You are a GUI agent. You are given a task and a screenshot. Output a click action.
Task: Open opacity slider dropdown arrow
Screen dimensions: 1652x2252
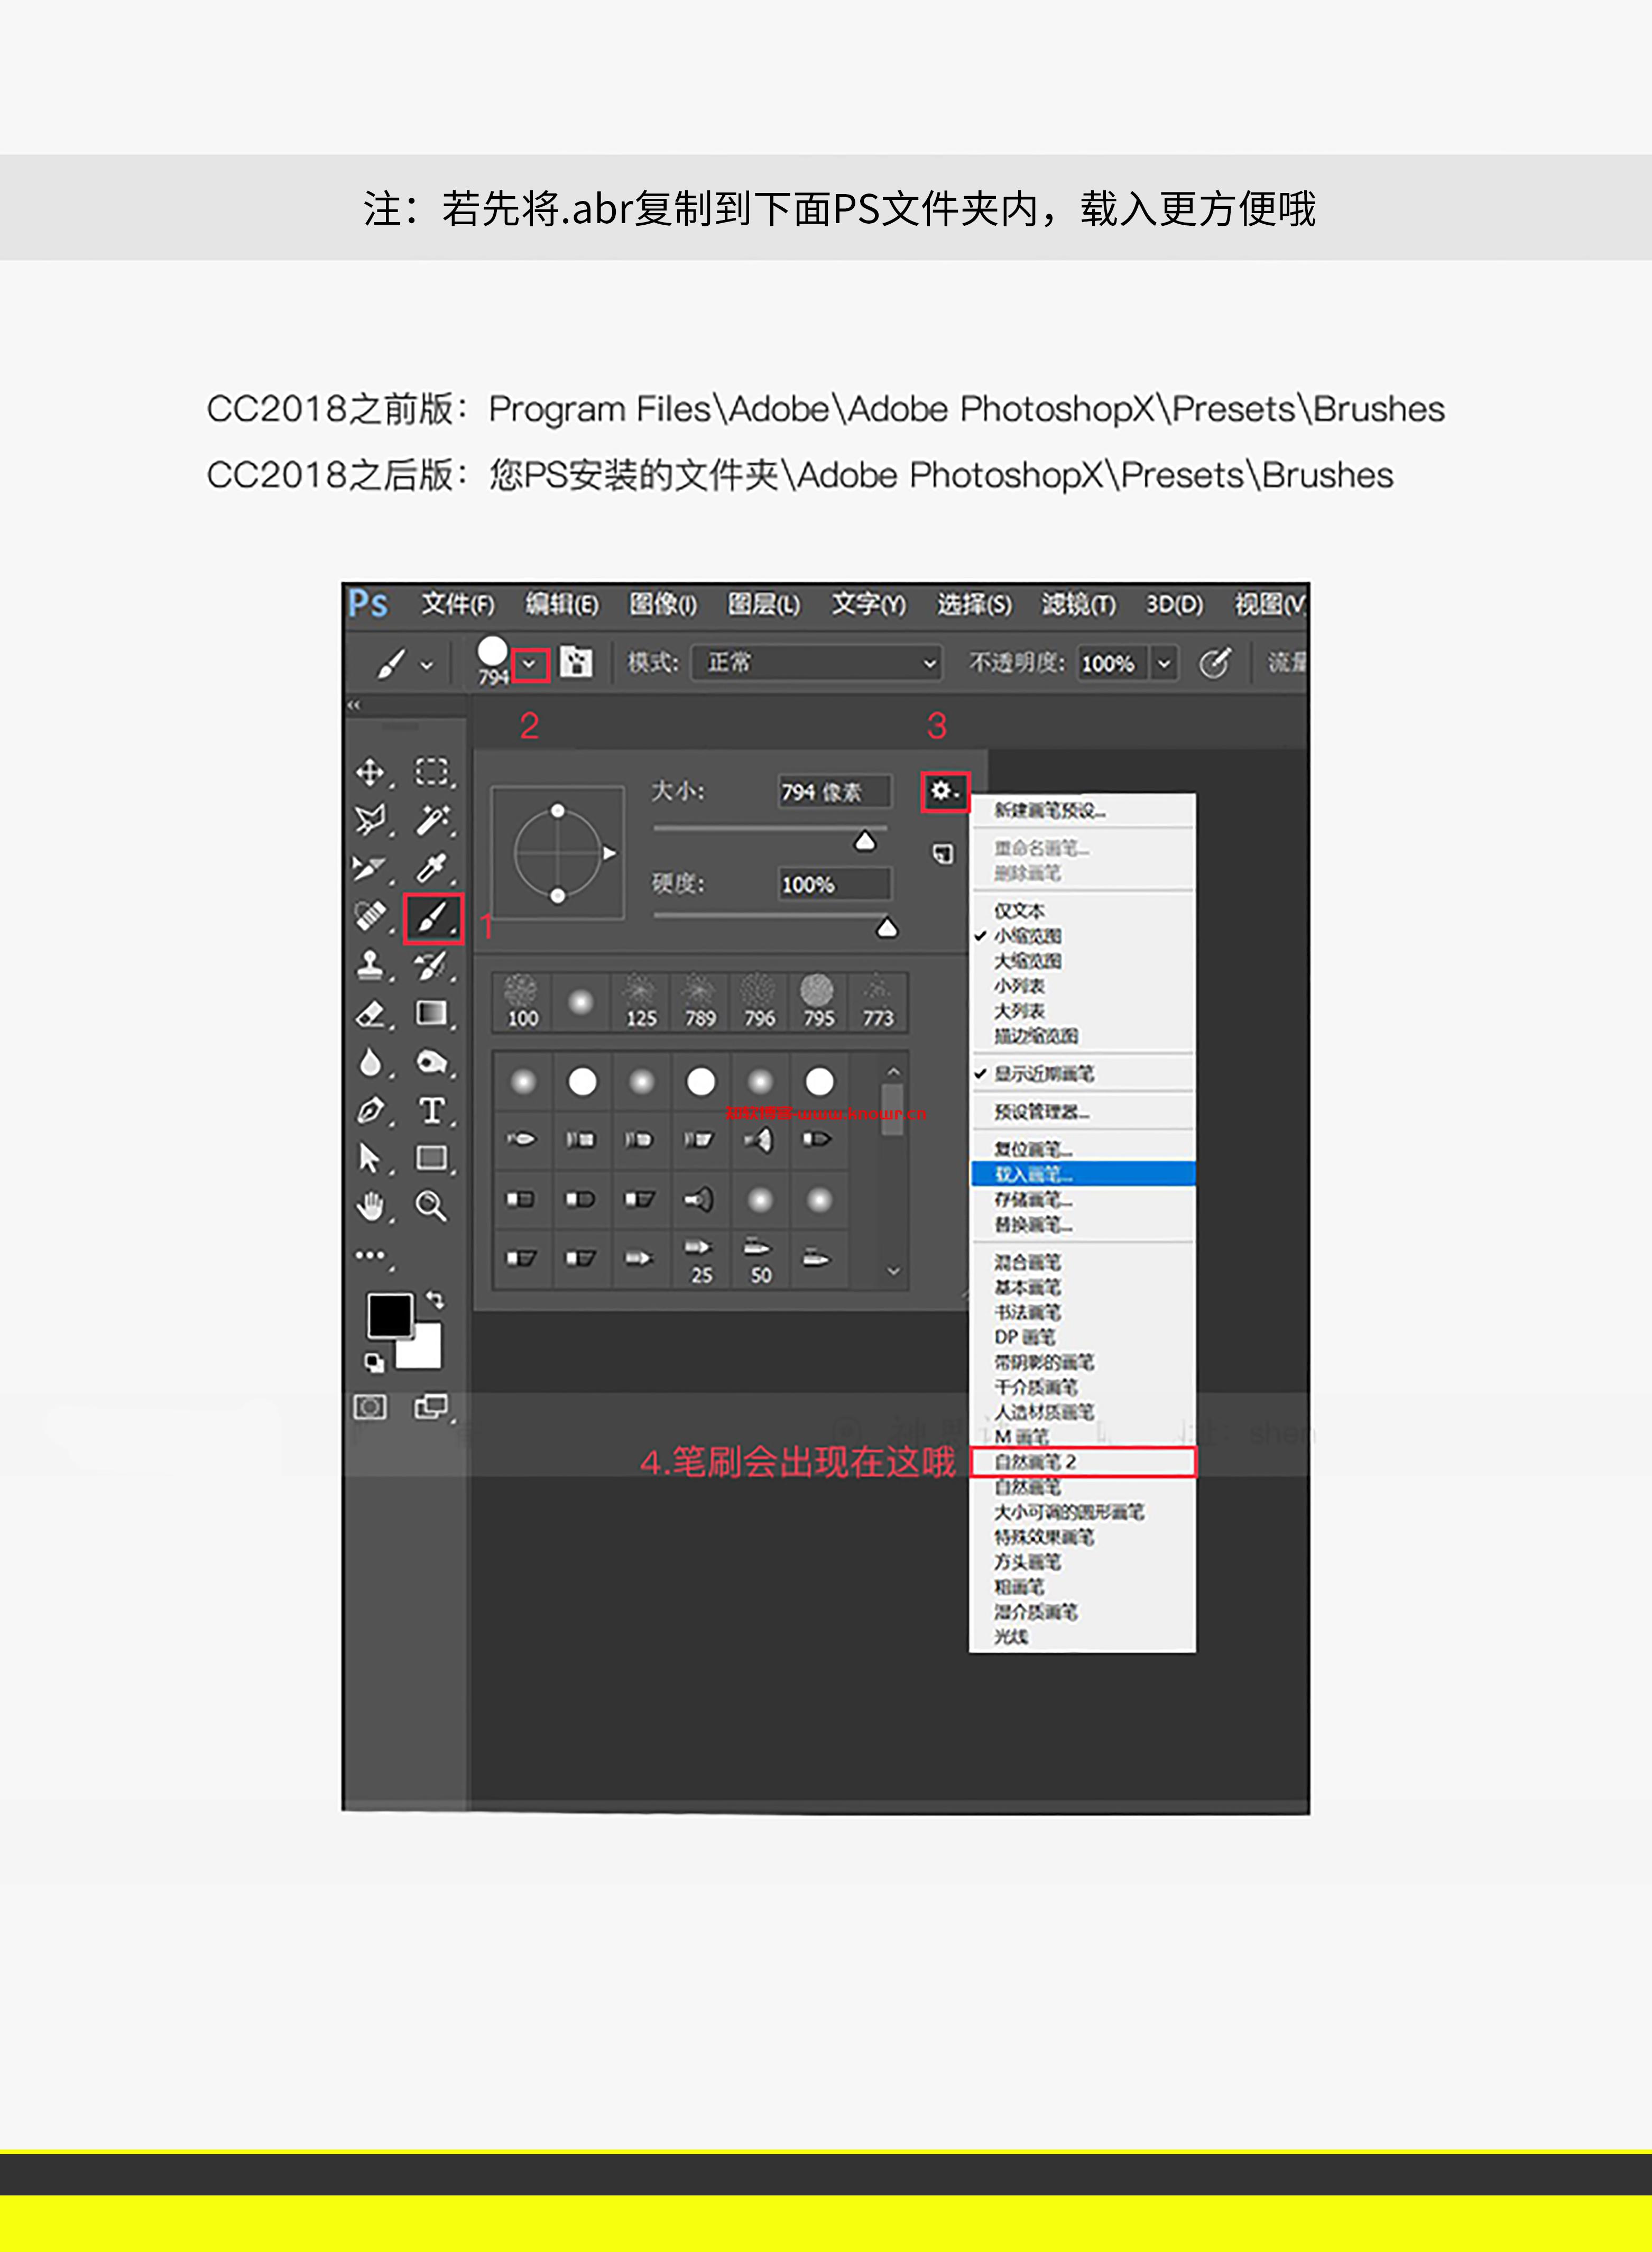[1164, 663]
